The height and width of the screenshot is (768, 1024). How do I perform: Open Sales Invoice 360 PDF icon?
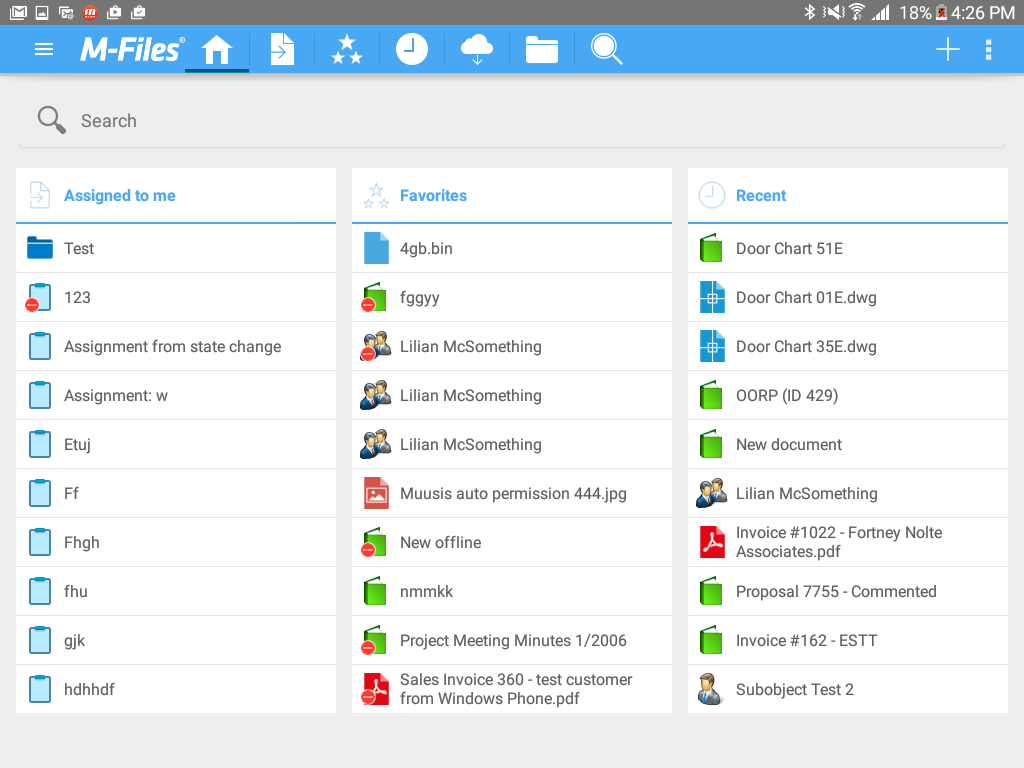pos(375,689)
